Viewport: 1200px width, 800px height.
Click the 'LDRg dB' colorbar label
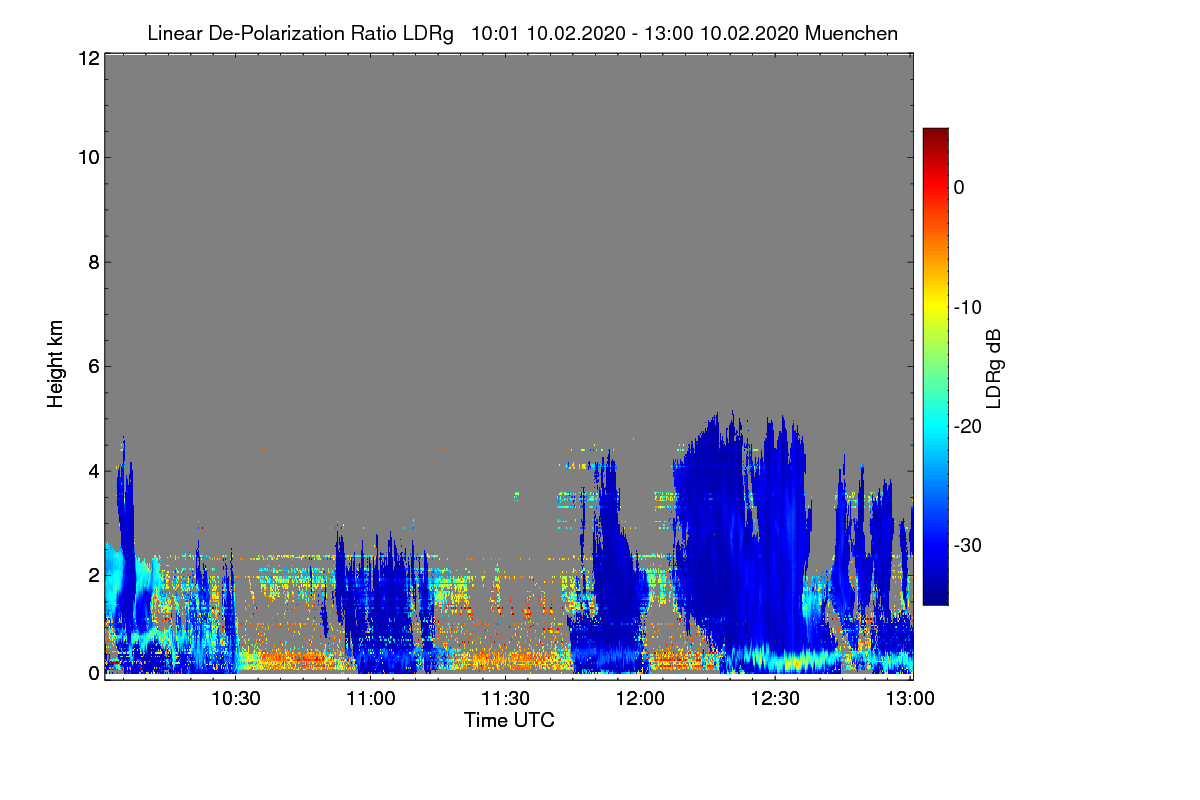(993, 368)
